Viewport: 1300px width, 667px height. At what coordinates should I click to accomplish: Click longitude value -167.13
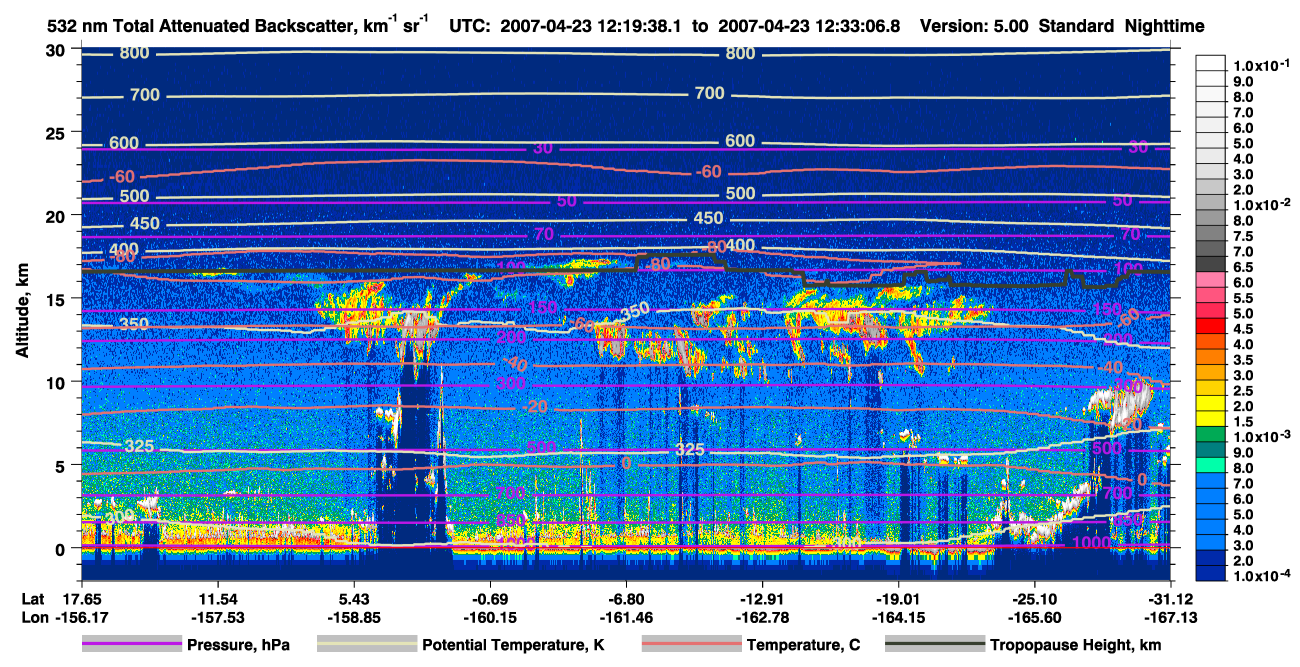click(1171, 618)
